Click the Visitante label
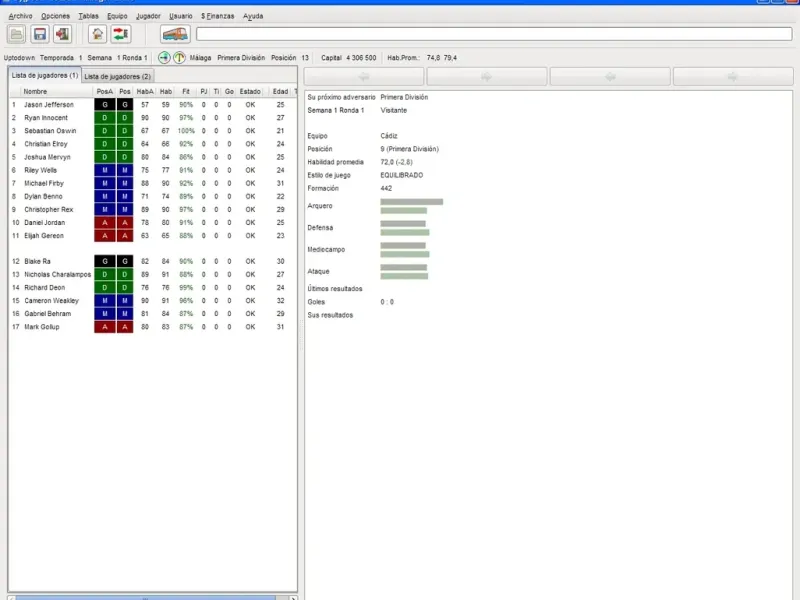The image size is (800, 600). pyautogui.click(x=394, y=110)
